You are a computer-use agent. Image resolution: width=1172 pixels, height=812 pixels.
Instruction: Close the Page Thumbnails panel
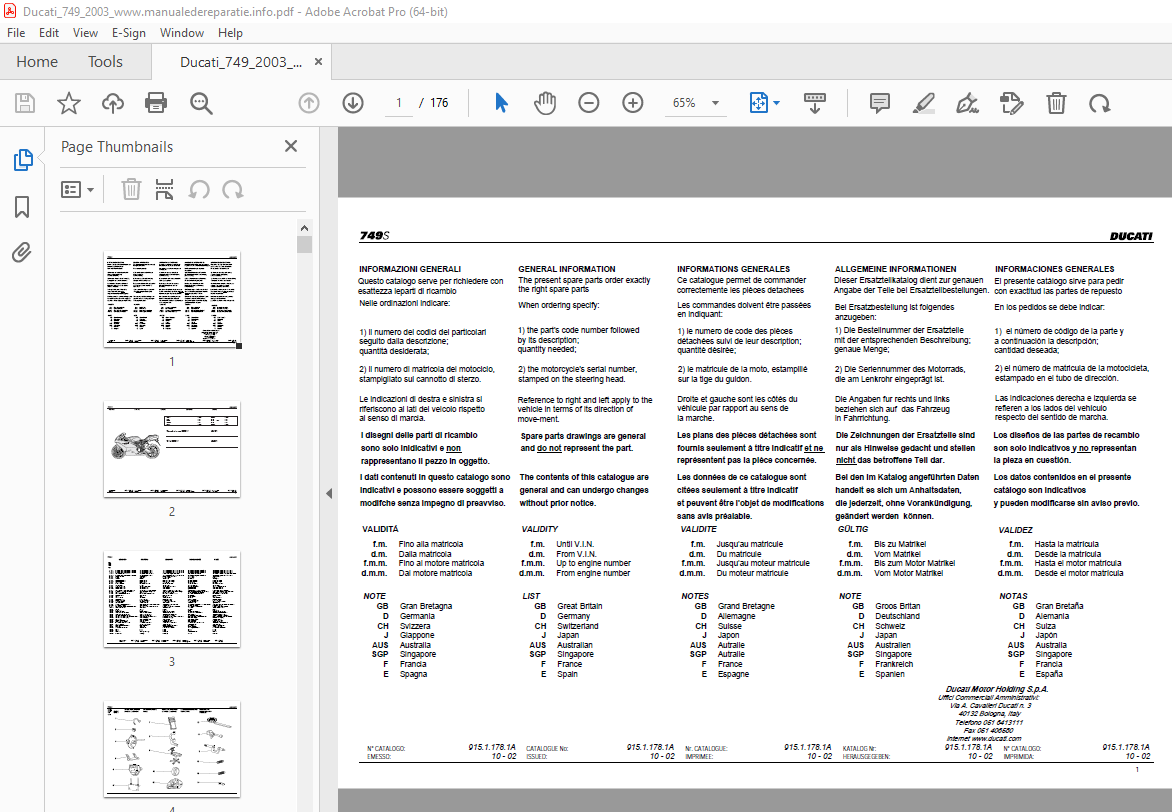[x=291, y=146]
